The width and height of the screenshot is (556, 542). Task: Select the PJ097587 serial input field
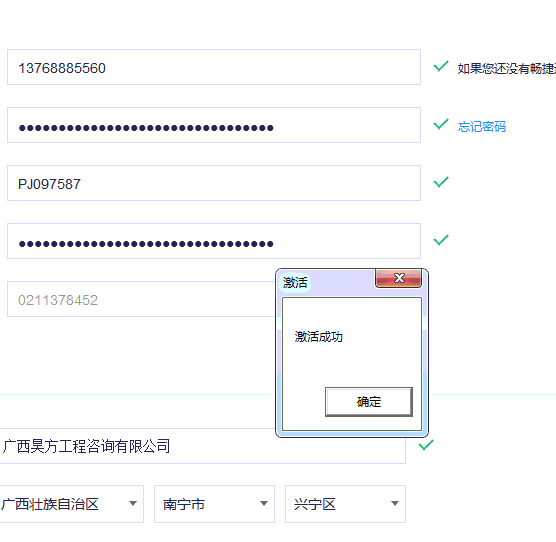[214, 183]
